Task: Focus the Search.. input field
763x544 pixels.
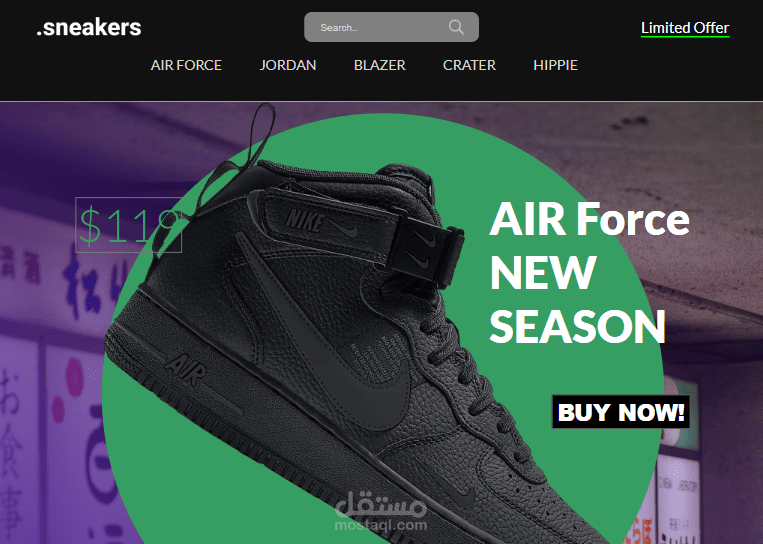Action: pyautogui.click(x=391, y=27)
